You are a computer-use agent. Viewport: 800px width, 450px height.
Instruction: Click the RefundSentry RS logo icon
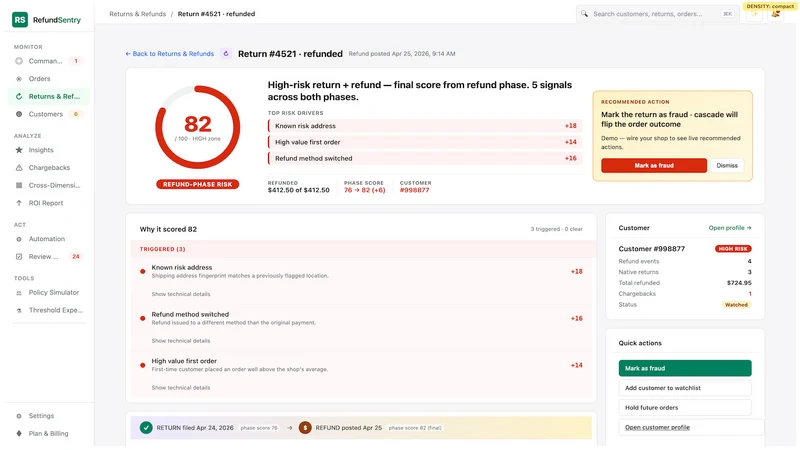click(x=20, y=19)
